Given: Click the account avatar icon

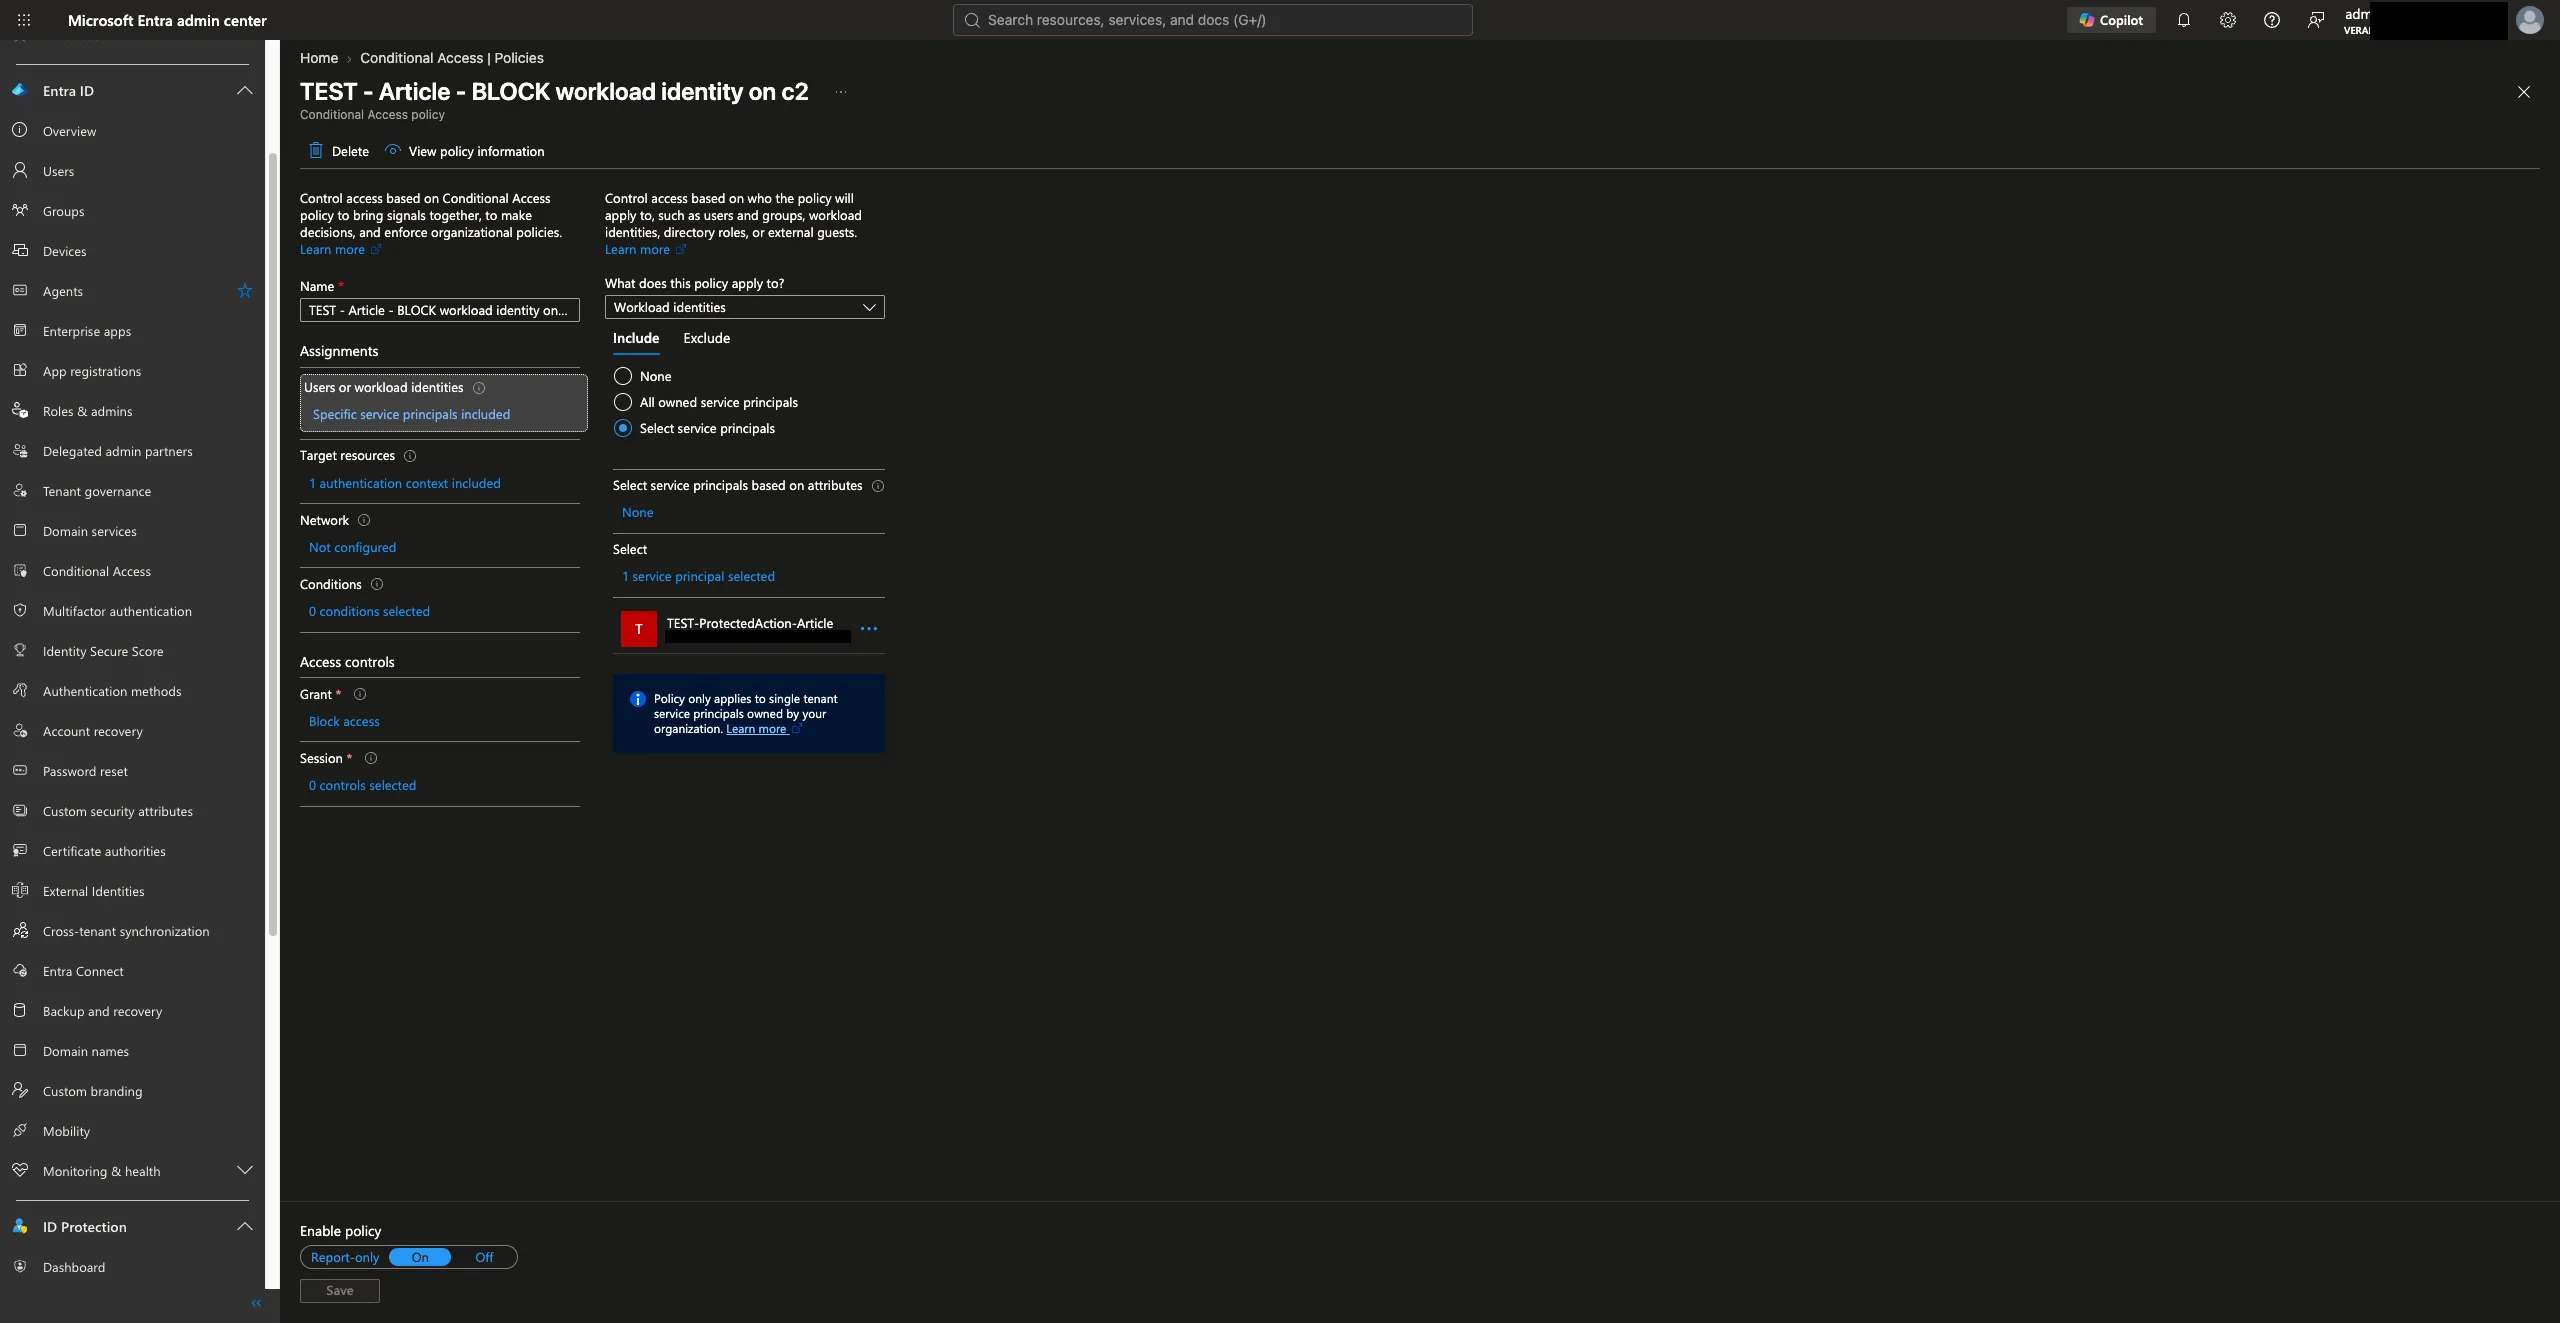Looking at the screenshot, I should [2529, 20].
